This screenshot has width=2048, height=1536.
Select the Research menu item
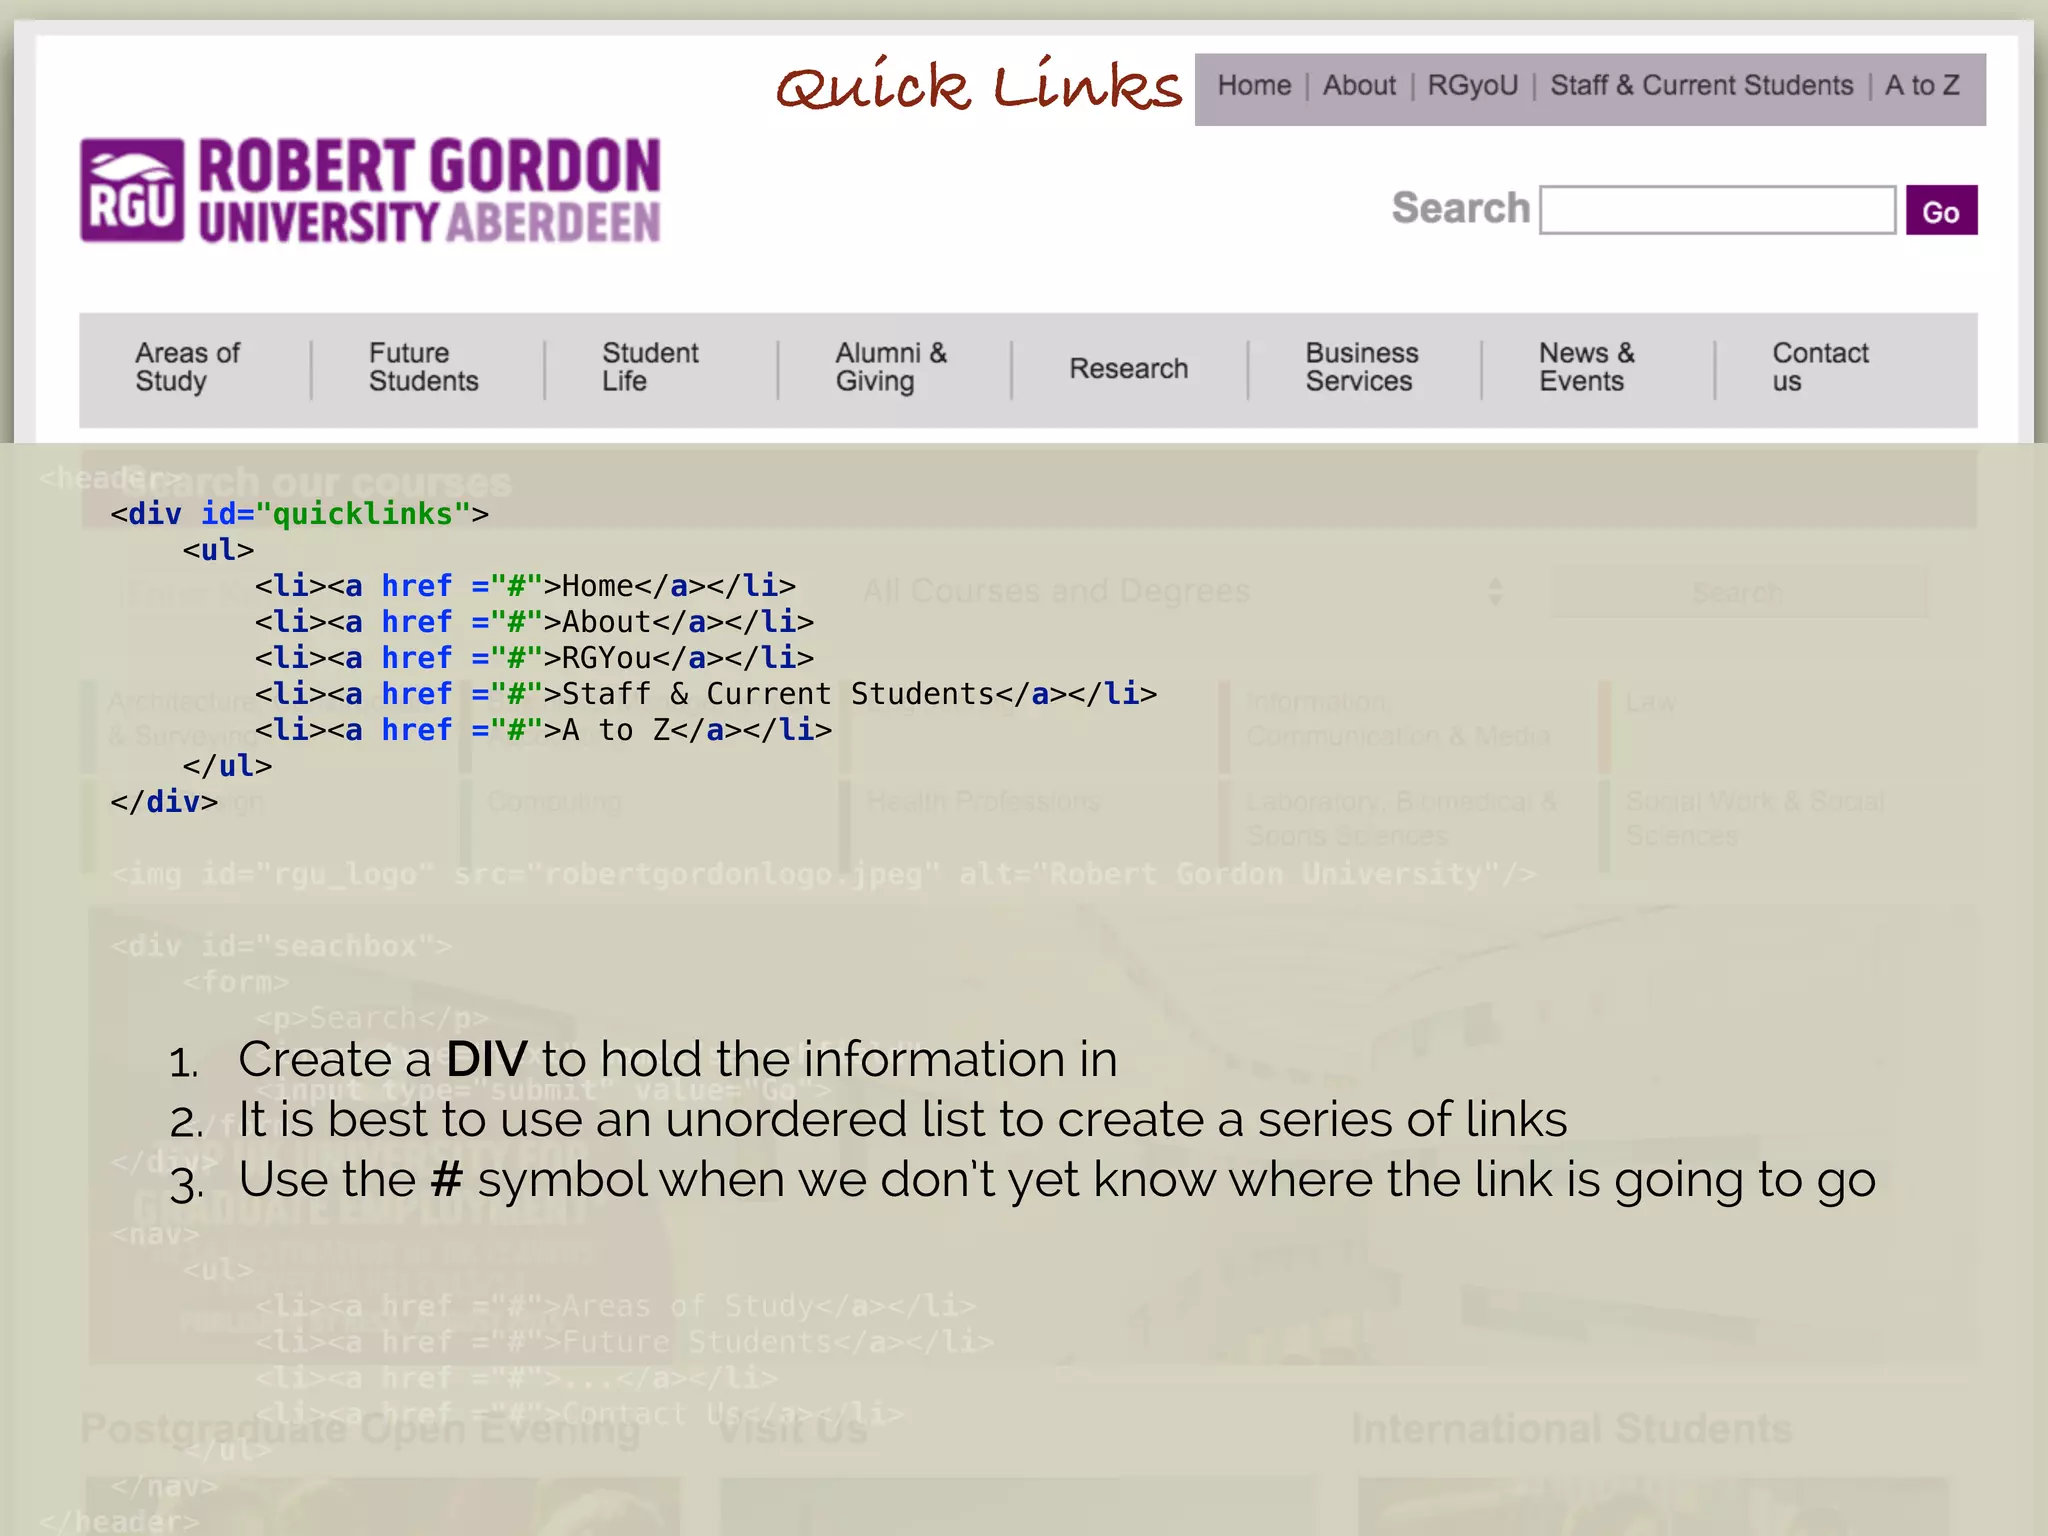(1128, 369)
